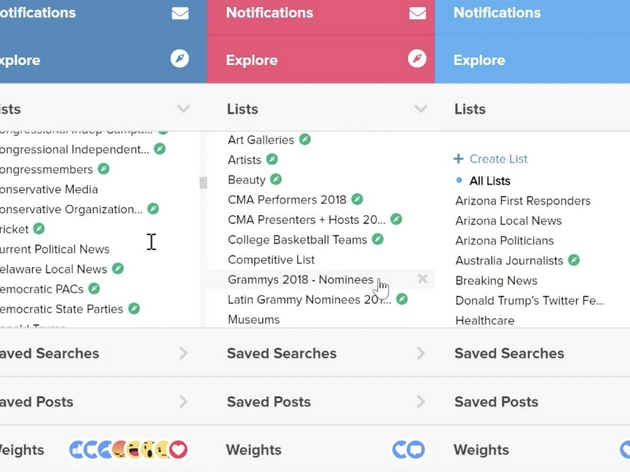The height and width of the screenshot is (472, 630).
Task: Open the Breaking News list
Action: 496,281
